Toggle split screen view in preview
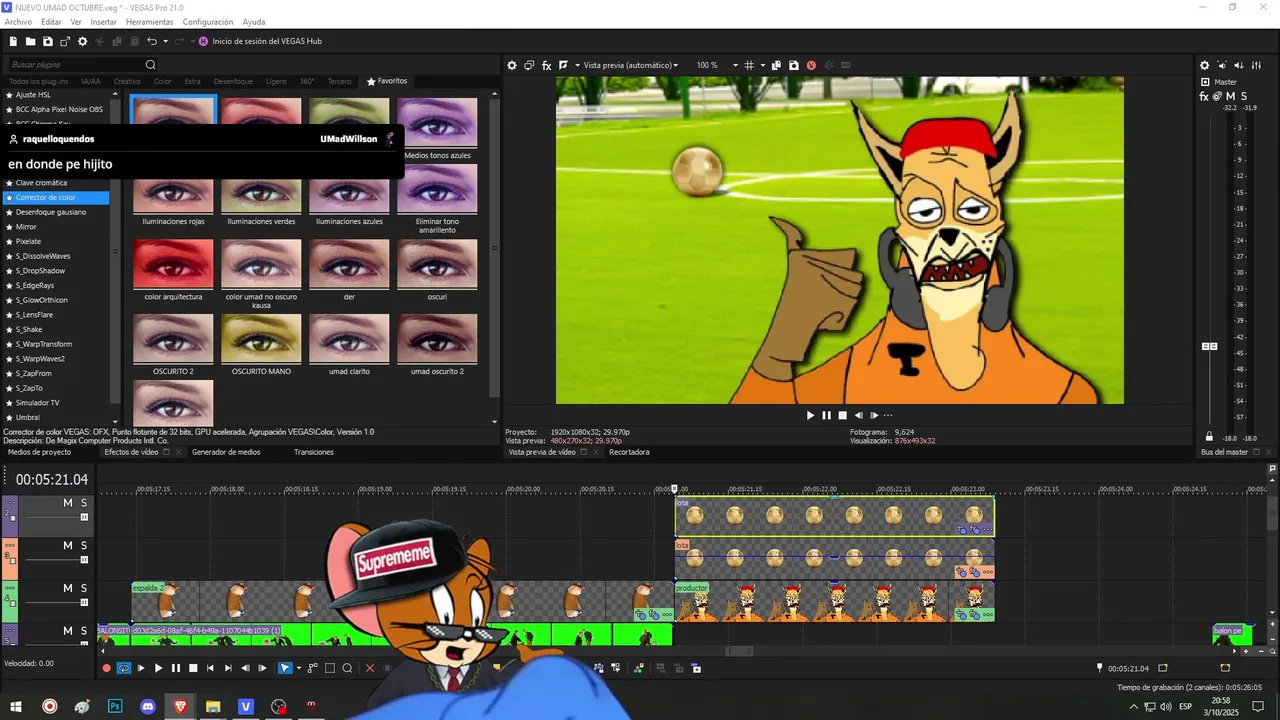This screenshot has height=720, width=1280. click(x=563, y=65)
